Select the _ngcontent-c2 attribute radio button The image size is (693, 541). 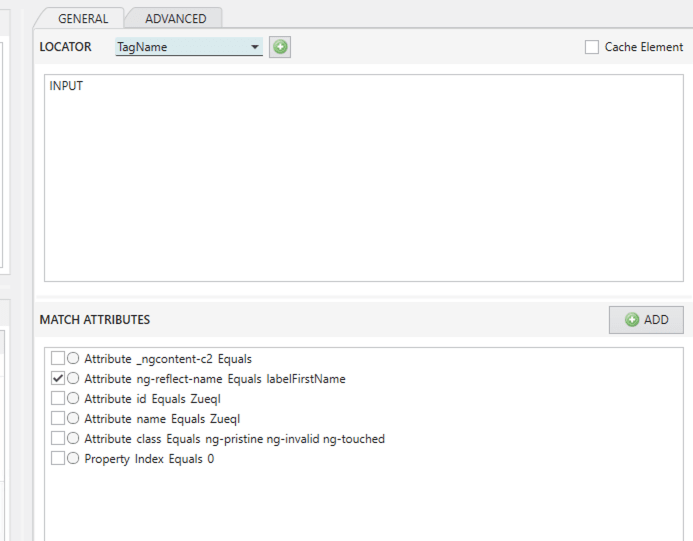73,358
